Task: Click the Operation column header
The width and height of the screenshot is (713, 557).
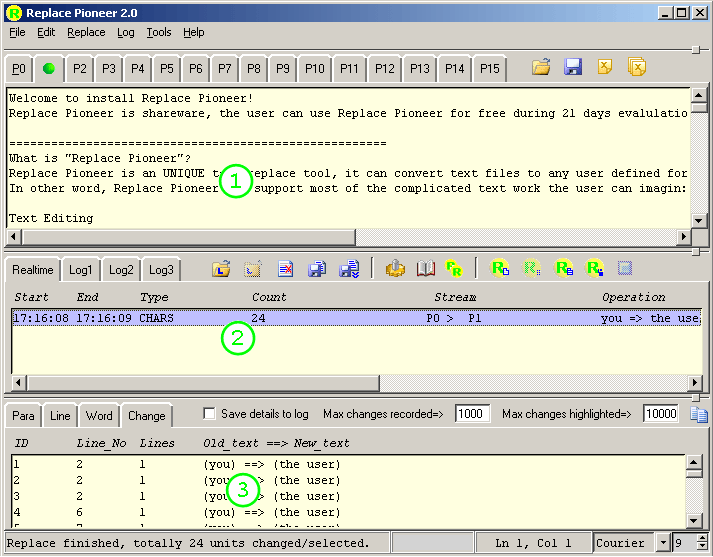Action: [x=633, y=297]
